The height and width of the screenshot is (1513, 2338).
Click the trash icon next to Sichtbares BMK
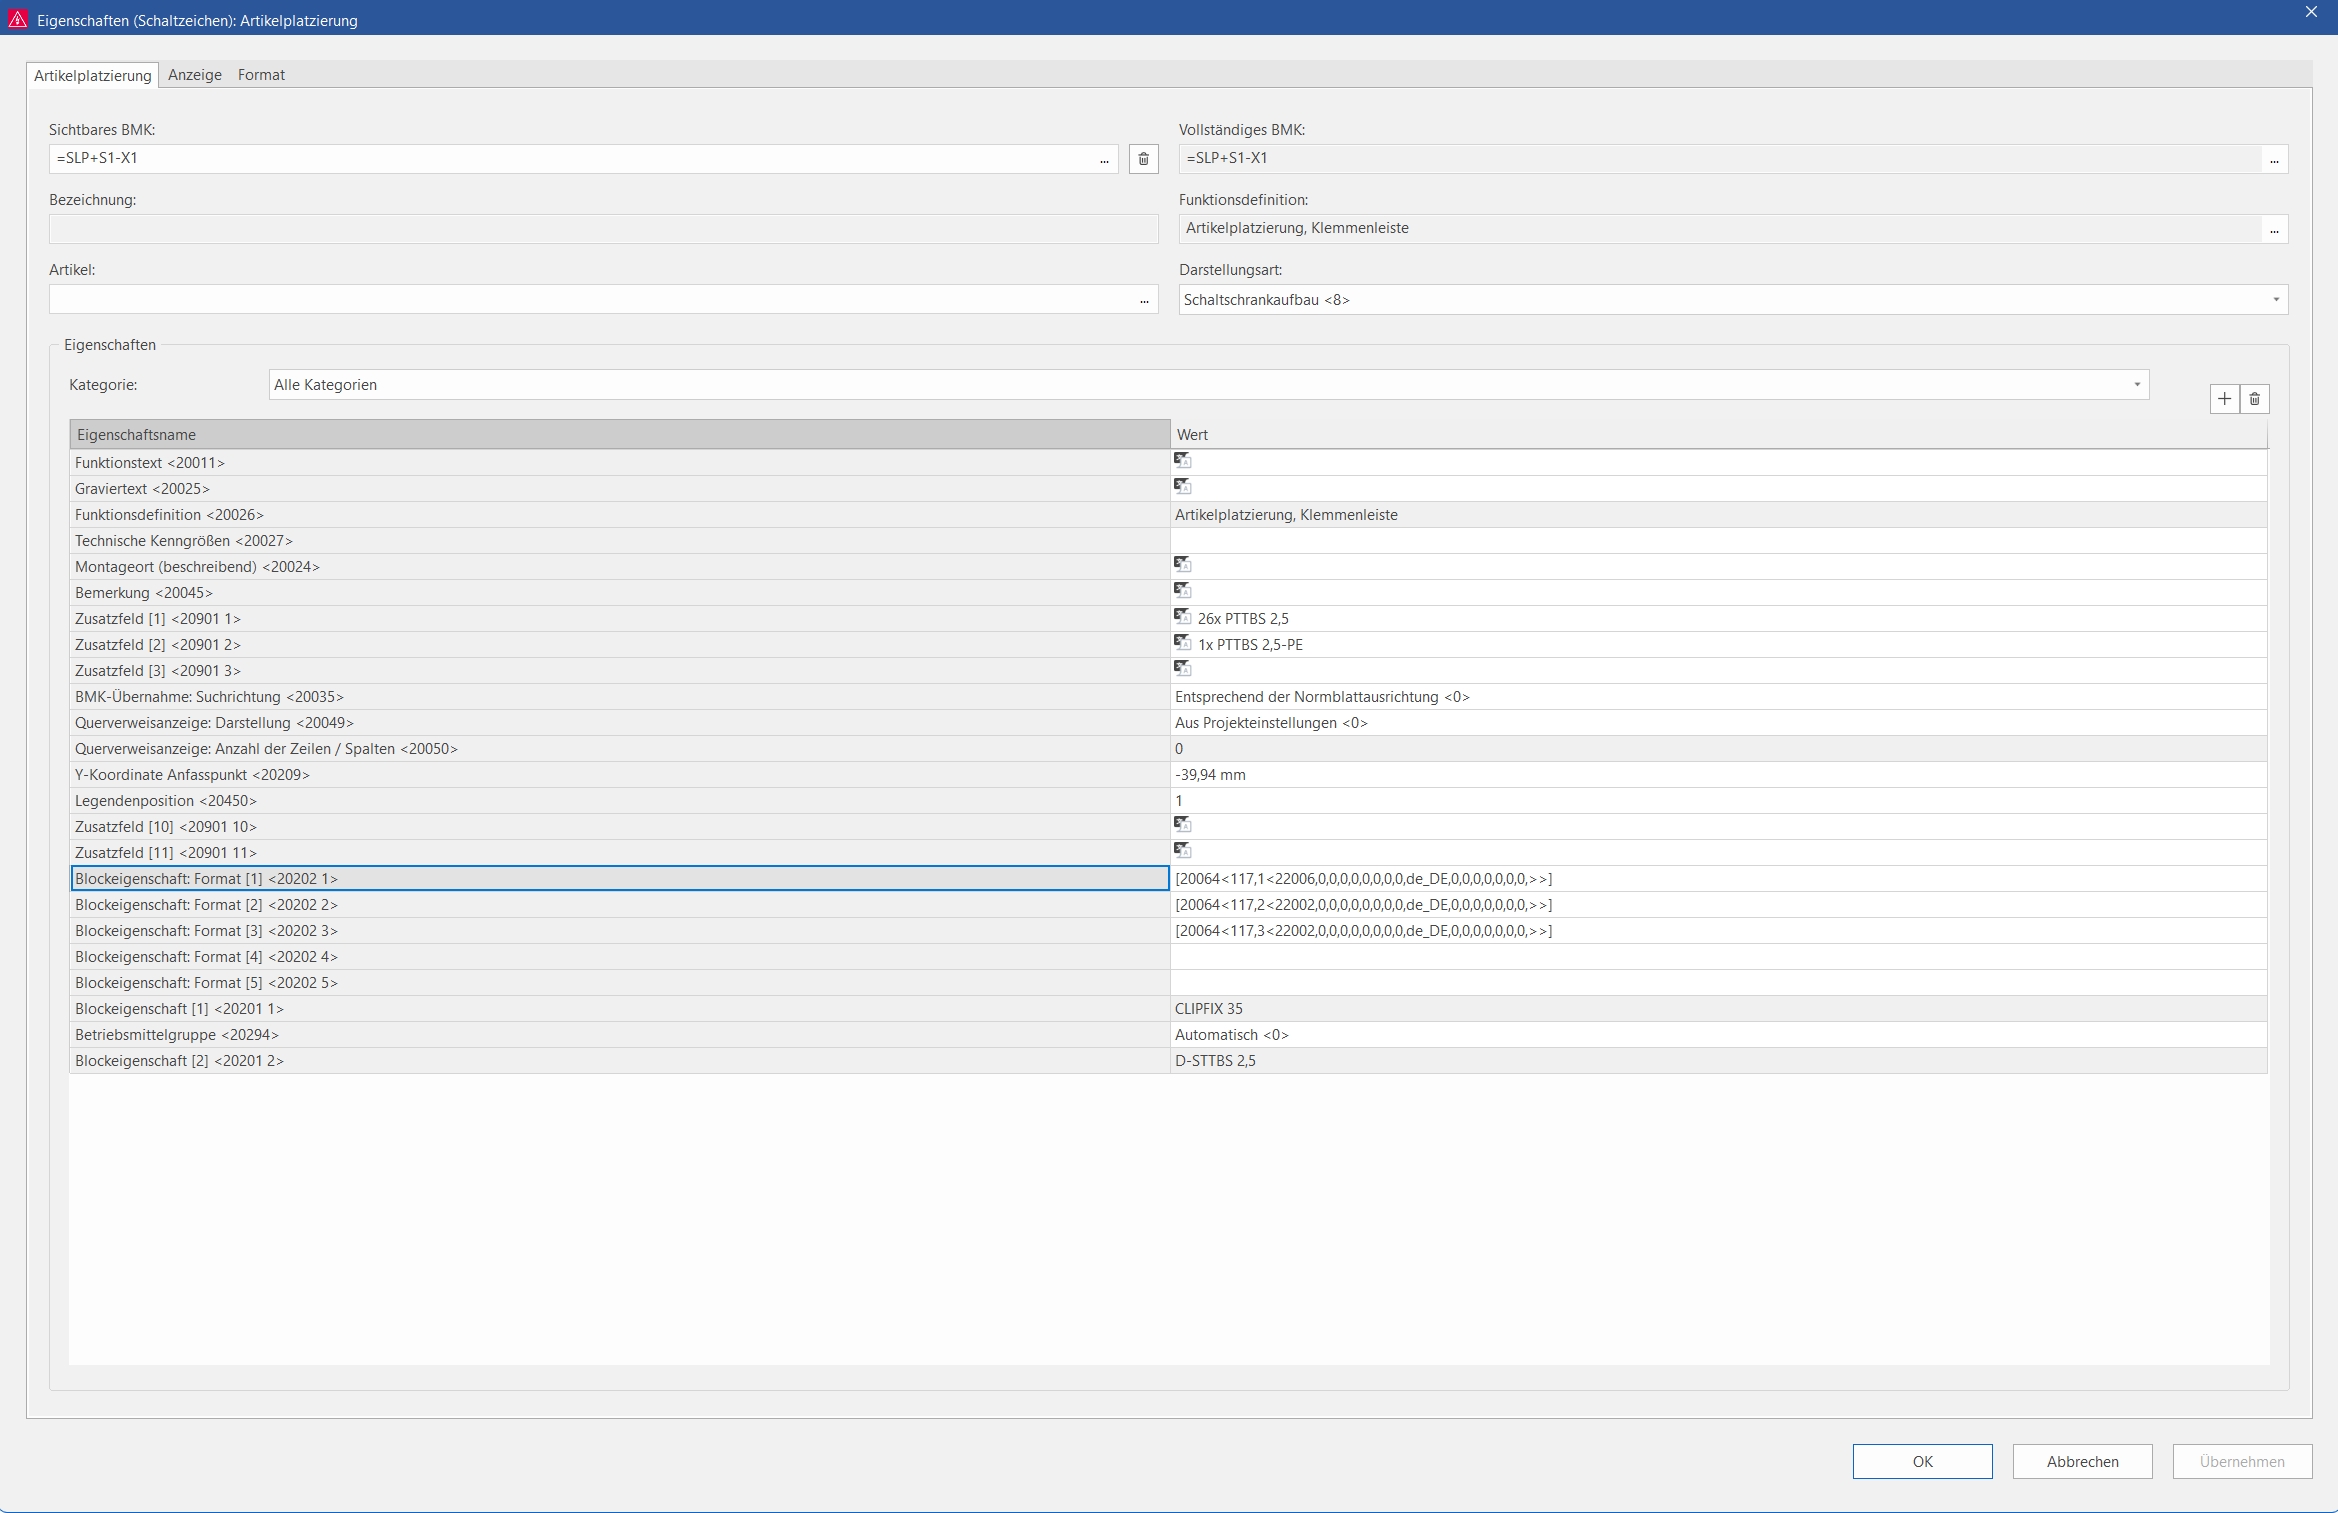(x=1143, y=159)
